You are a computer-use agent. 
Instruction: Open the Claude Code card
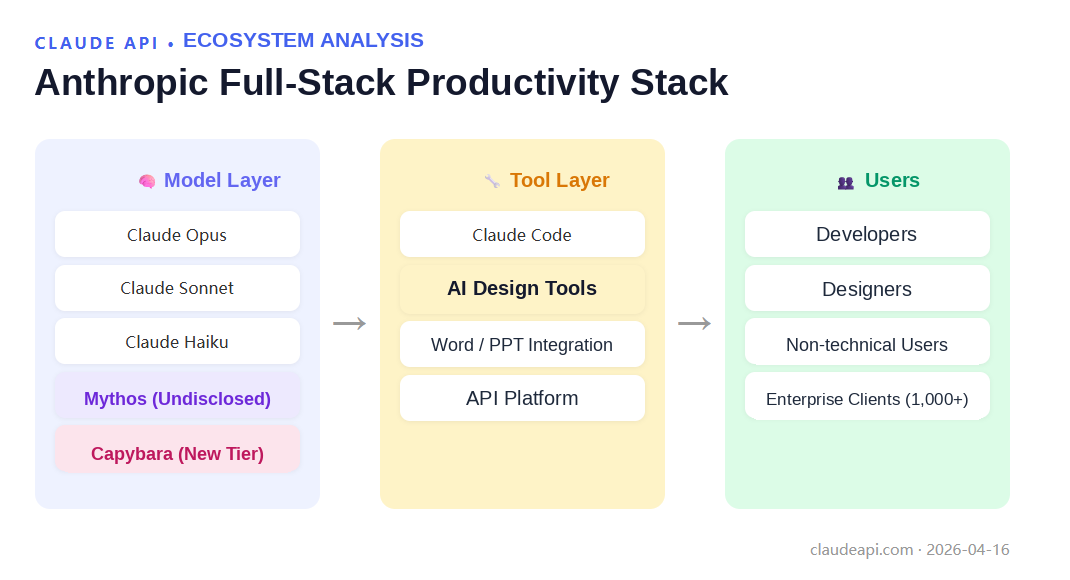pyautogui.click(x=522, y=234)
